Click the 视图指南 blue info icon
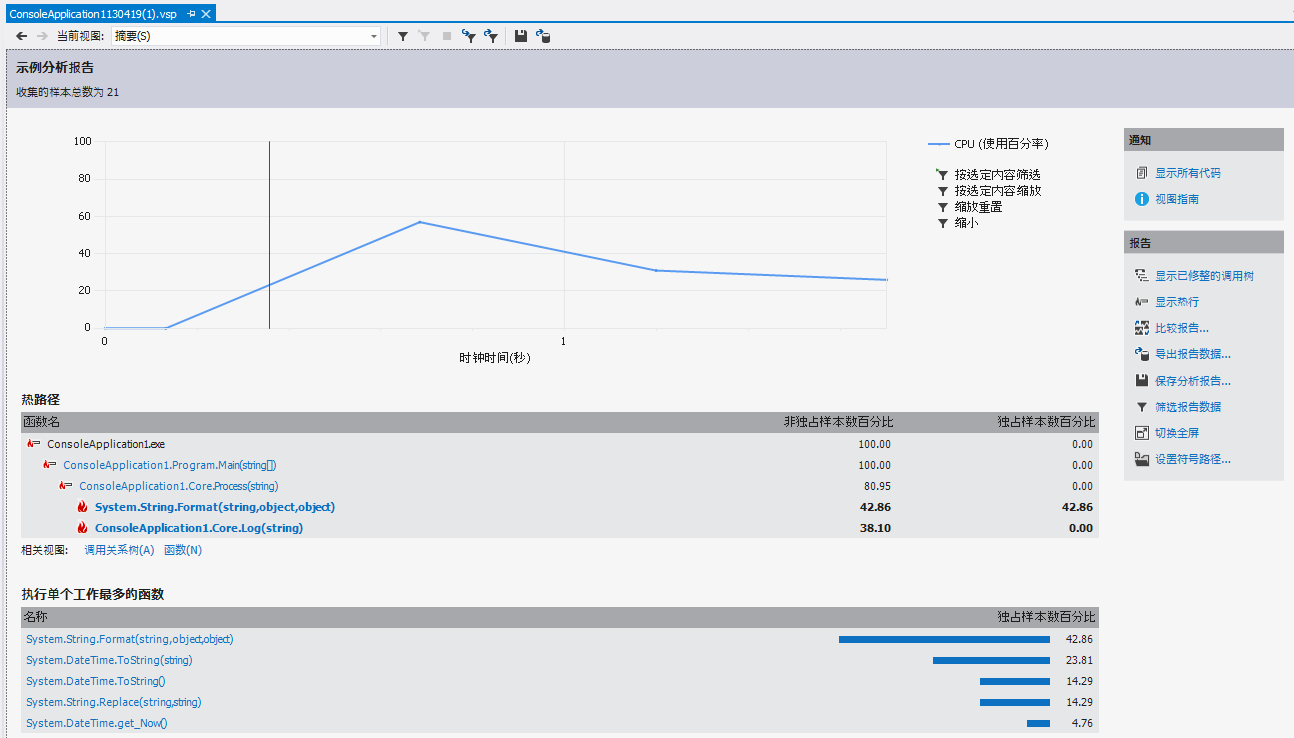The height and width of the screenshot is (738, 1294). 1142,199
